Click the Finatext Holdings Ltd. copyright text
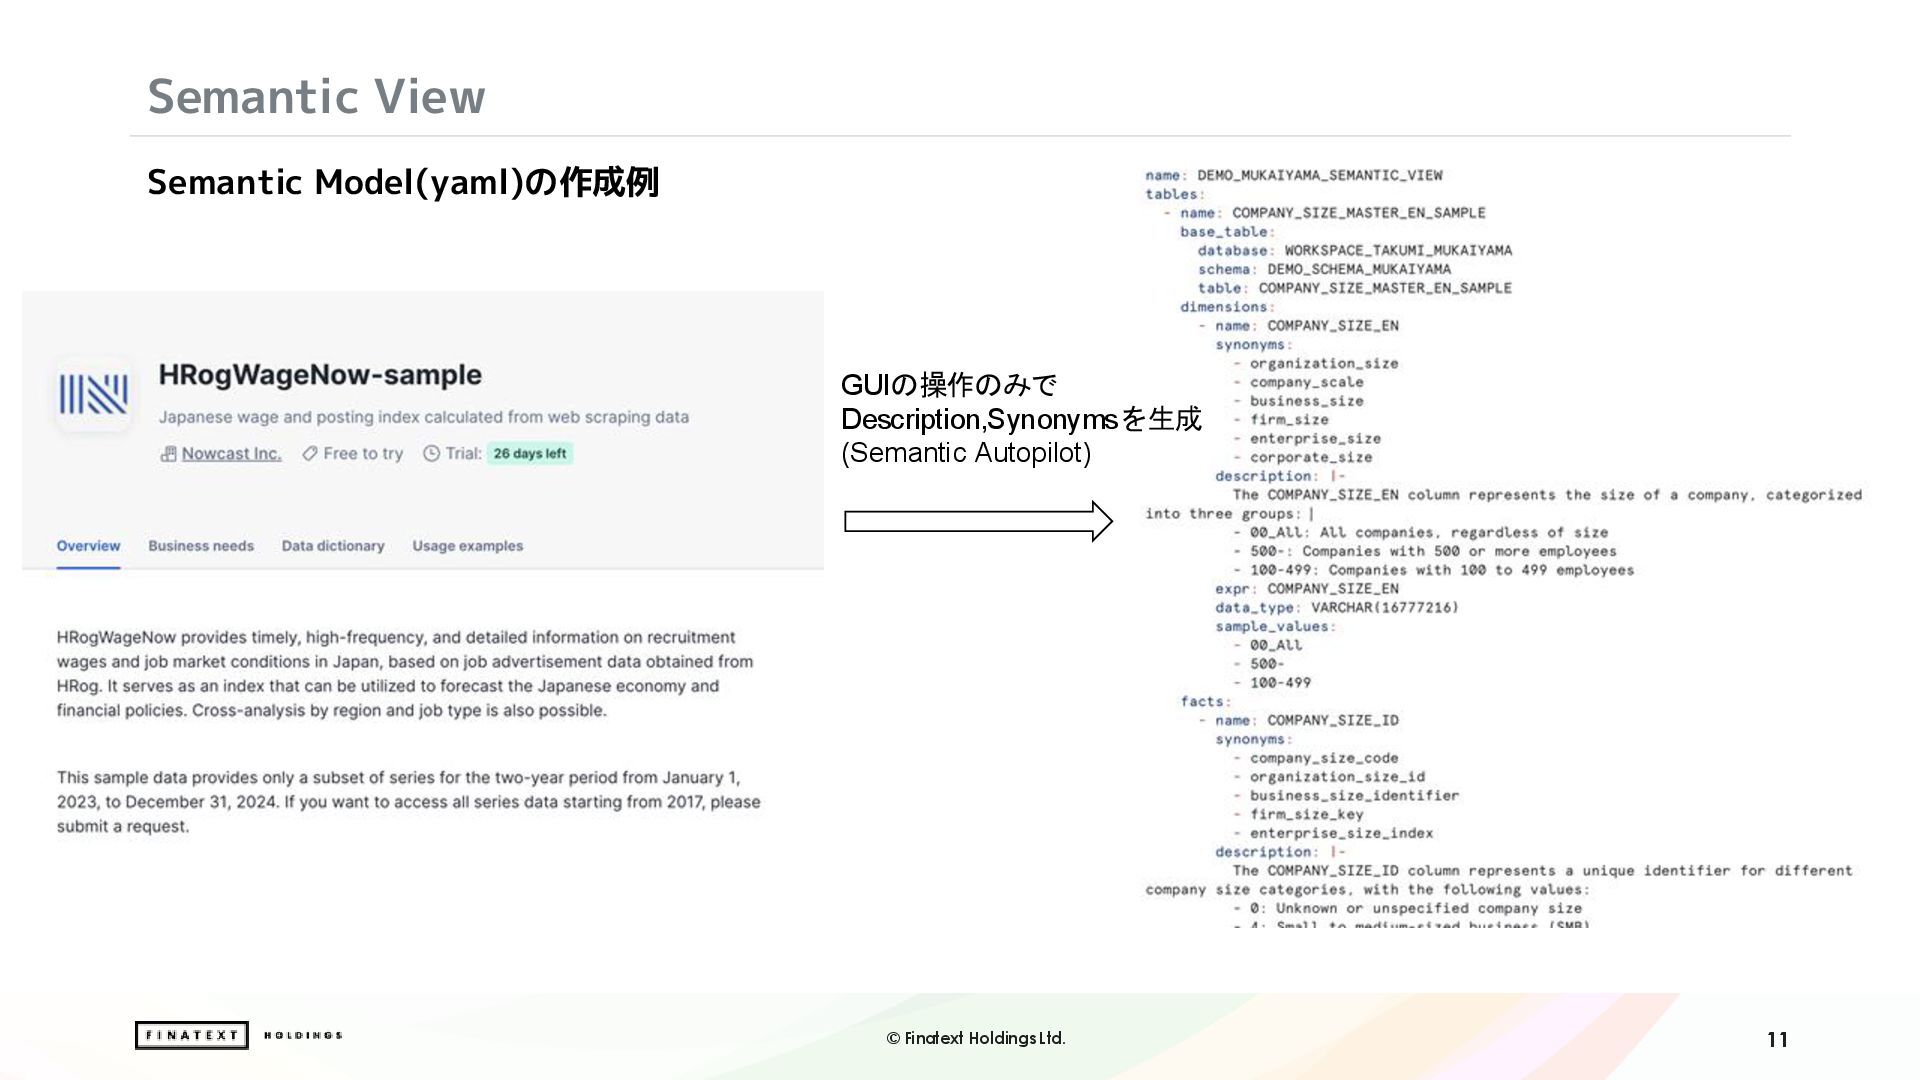This screenshot has width=1920, height=1080. click(976, 1038)
